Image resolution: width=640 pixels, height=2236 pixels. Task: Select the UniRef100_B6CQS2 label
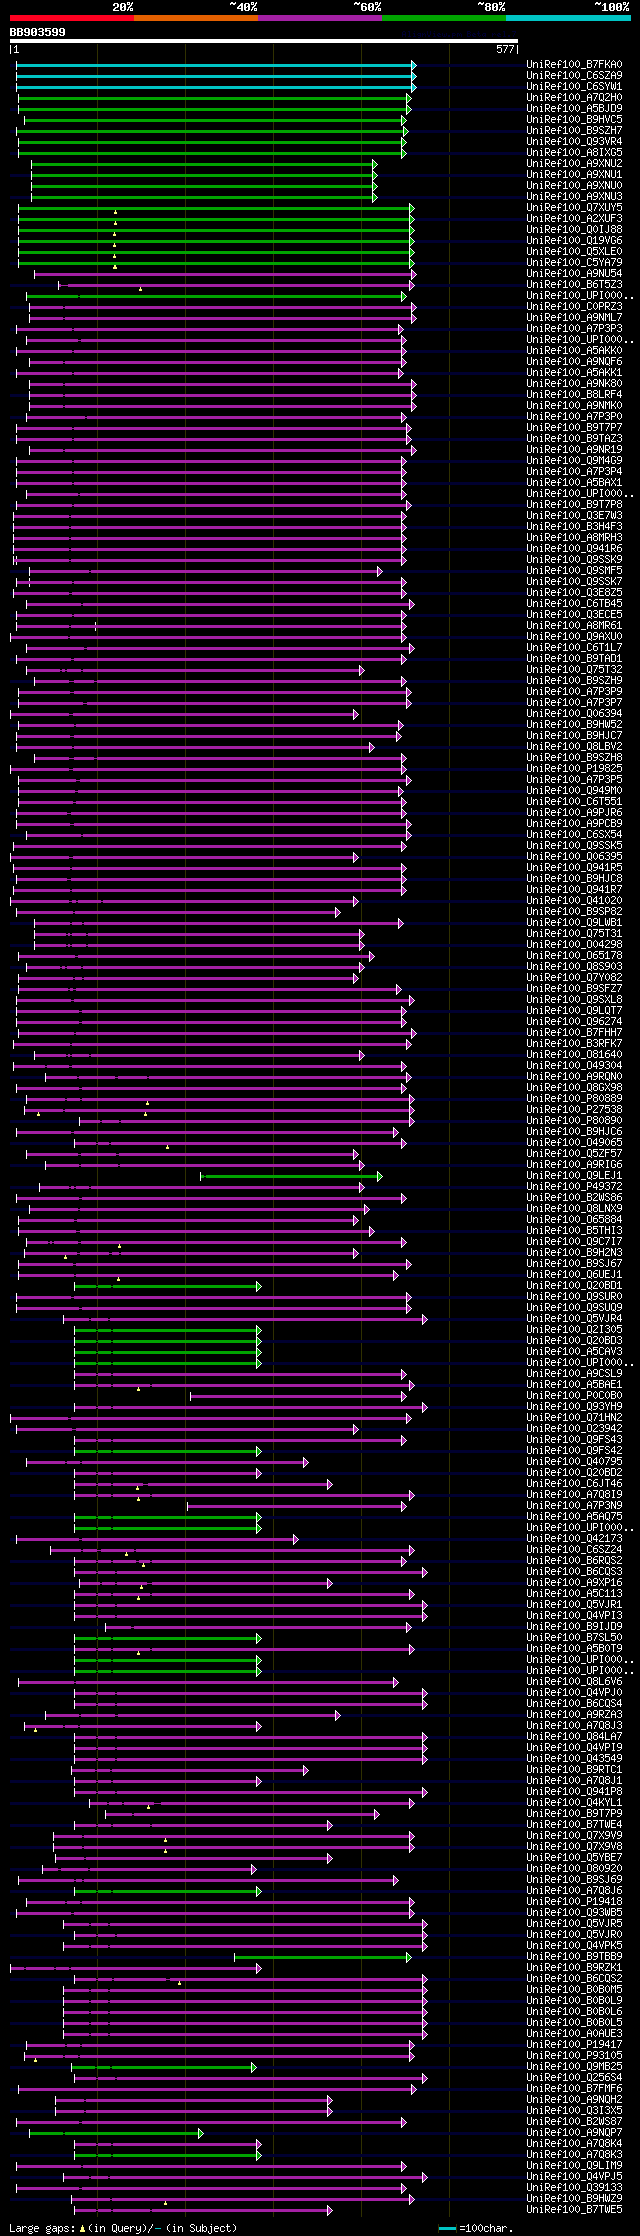point(574,1978)
